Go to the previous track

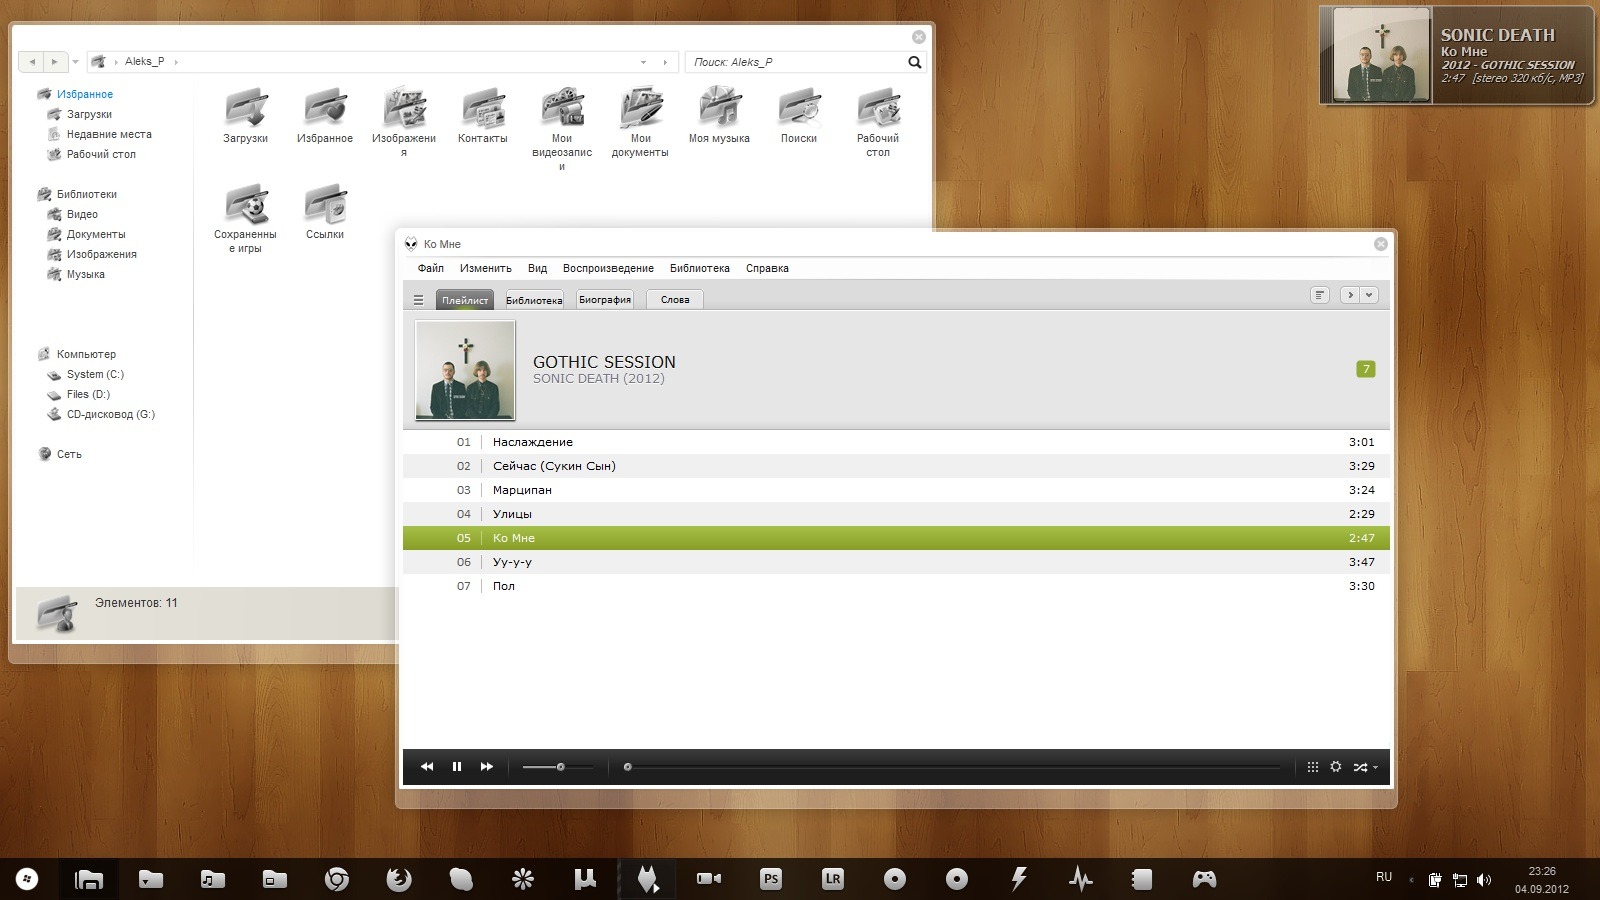point(427,767)
